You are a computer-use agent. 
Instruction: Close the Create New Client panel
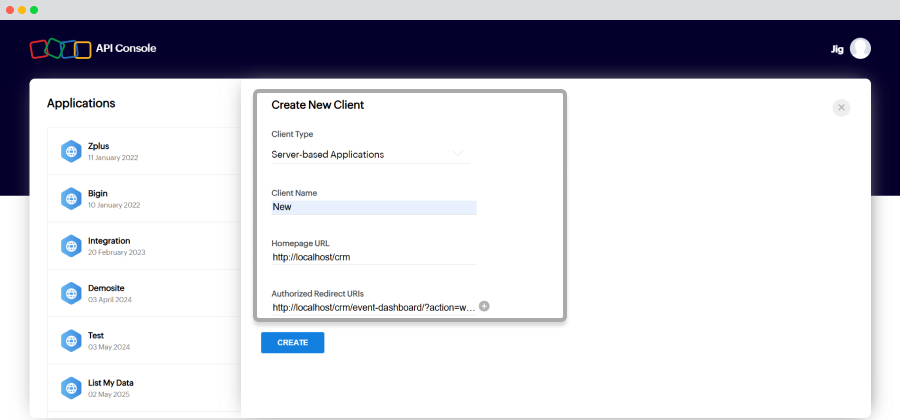[x=841, y=107]
